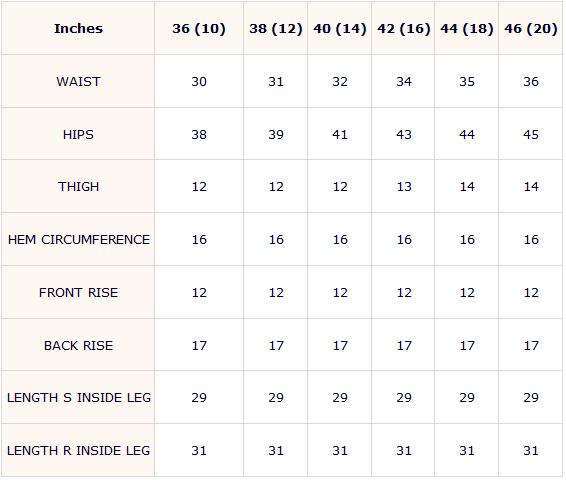Select the FRONT RISE row label
566x480 pixels.
click(78, 293)
